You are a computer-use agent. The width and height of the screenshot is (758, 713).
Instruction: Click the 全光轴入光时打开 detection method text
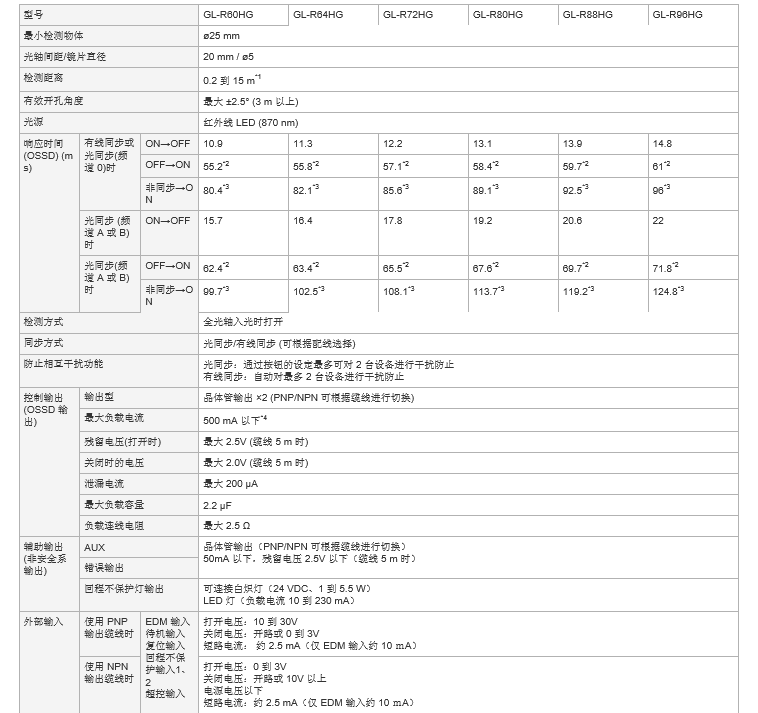[x=242, y=321]
